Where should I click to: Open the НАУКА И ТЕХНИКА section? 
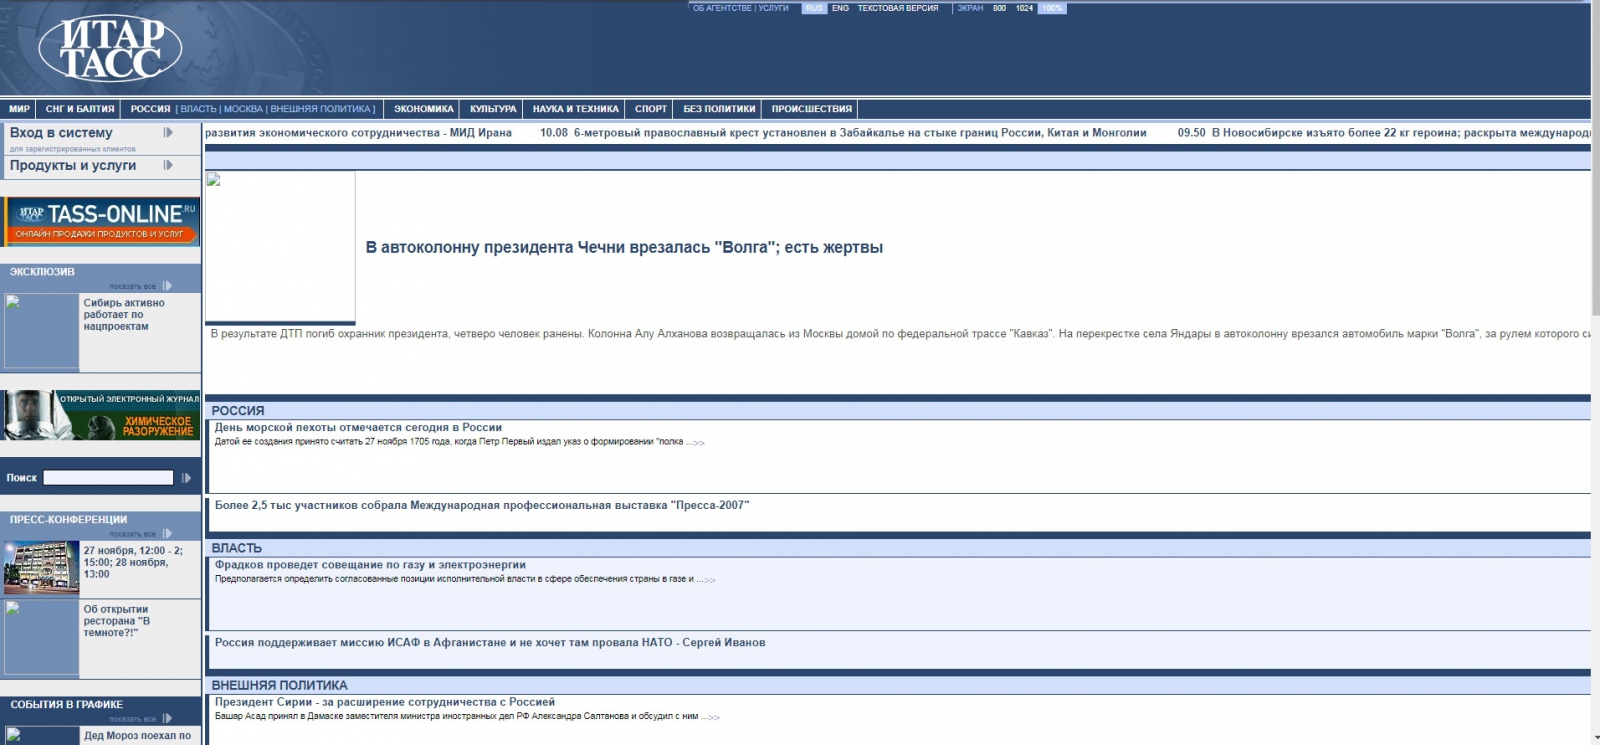point(576,109)
